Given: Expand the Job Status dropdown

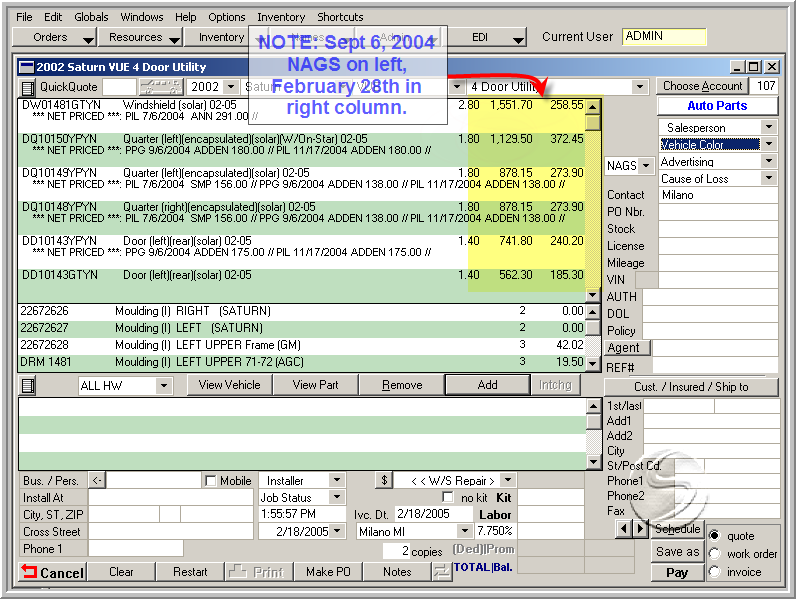Looking at the screenshot, I should (336, 498).
